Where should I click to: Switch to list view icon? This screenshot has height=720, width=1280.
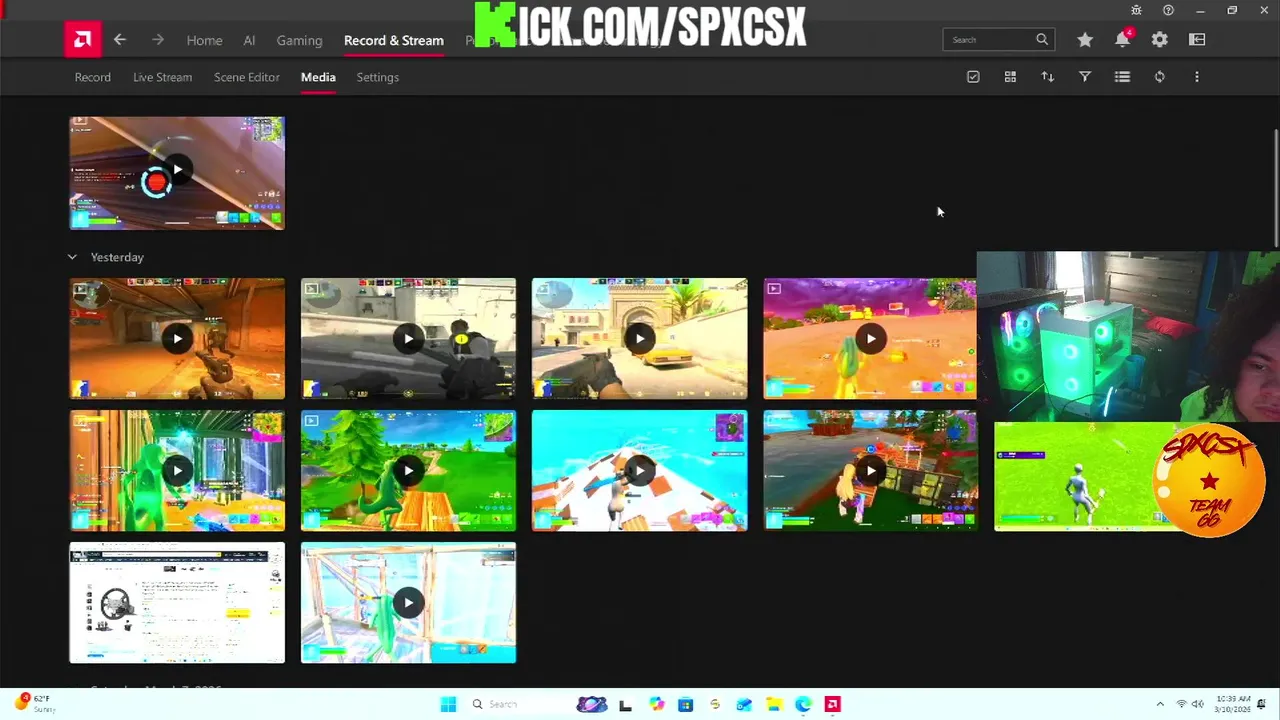tap(1122, 77)
